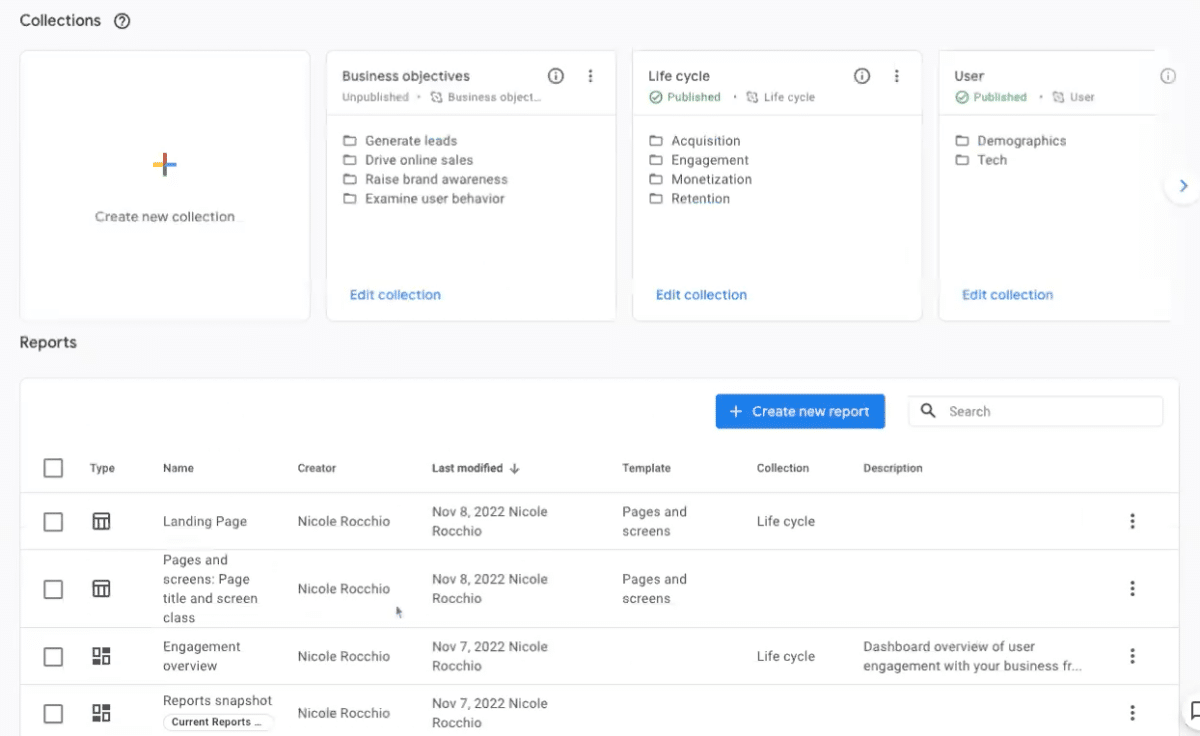Image resolution: width=1200 pixels, height=736 pixels.
Task: Click table type icon for Landing Page row
Action: (x=101, y=521)
